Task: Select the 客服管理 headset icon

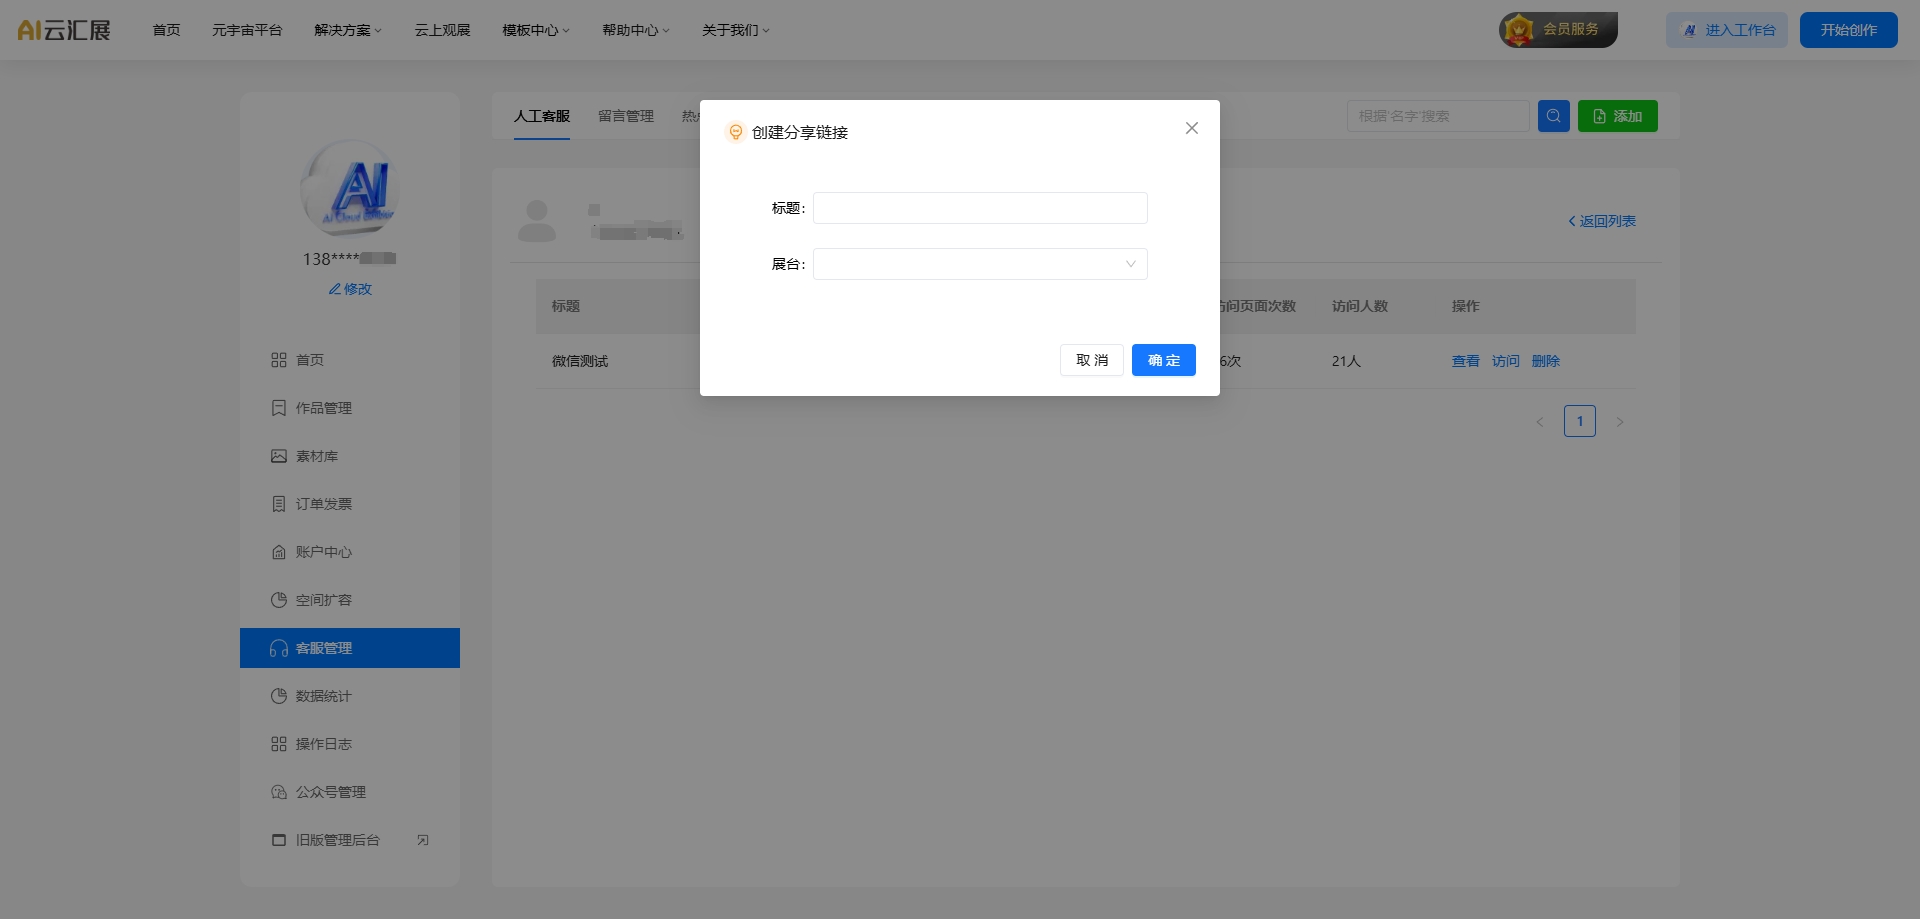Action: click(x=280, y=648)
